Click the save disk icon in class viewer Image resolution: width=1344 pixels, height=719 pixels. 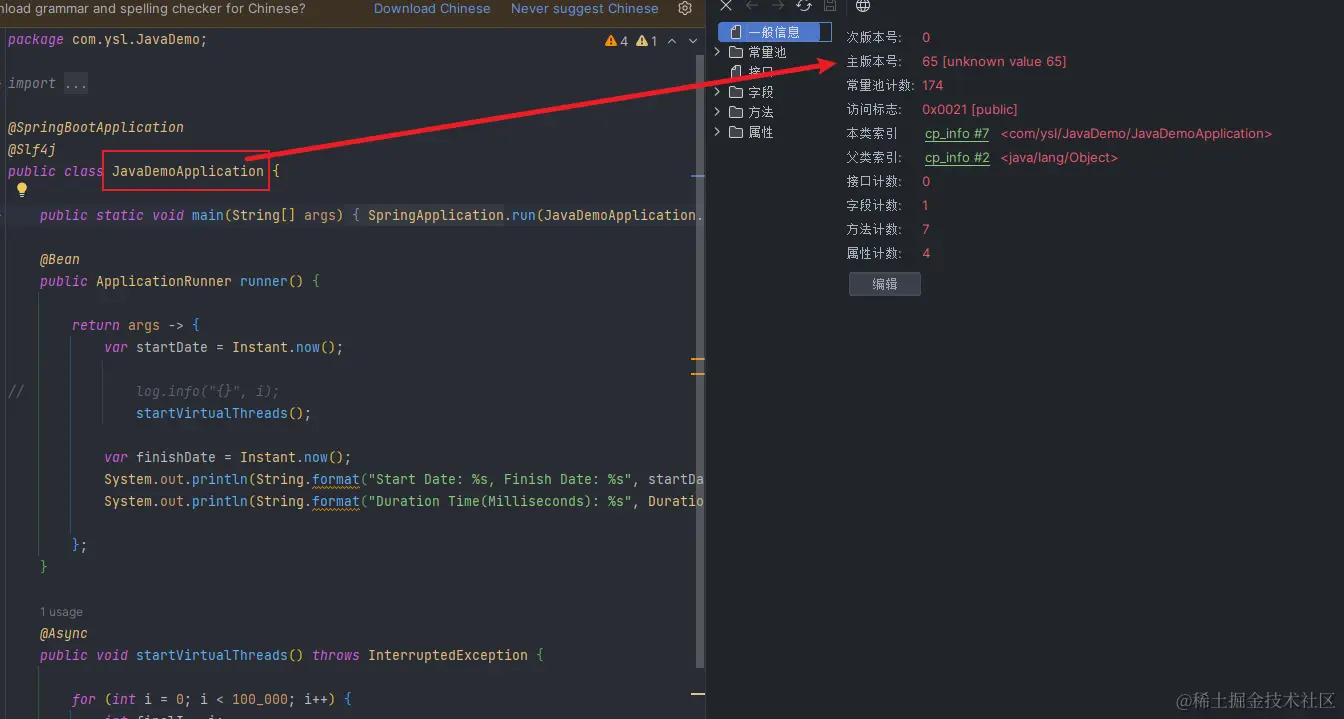coord(829,6)
